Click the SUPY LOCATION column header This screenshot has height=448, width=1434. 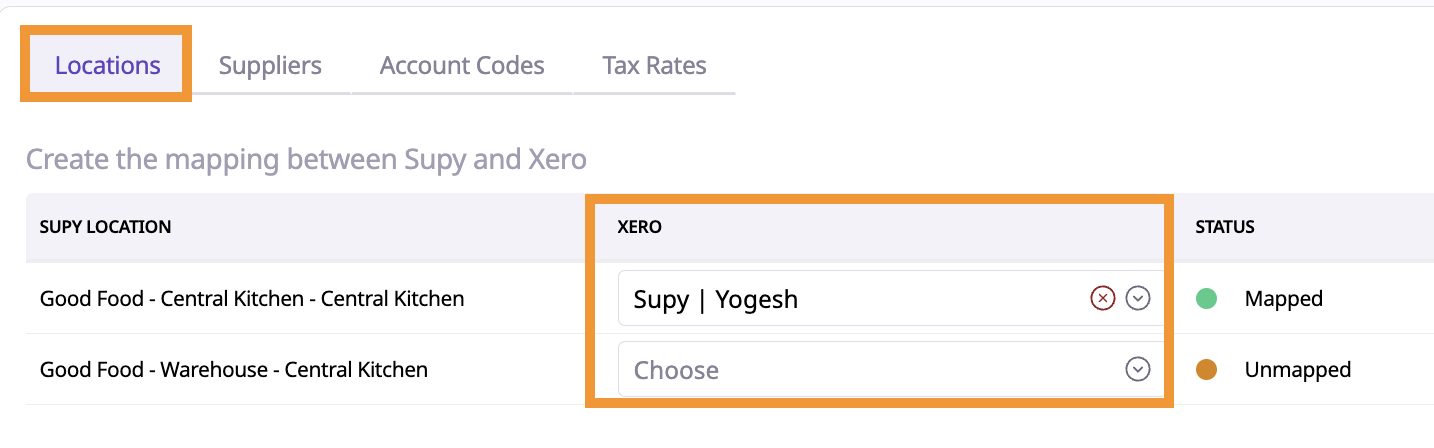[105, 227]
